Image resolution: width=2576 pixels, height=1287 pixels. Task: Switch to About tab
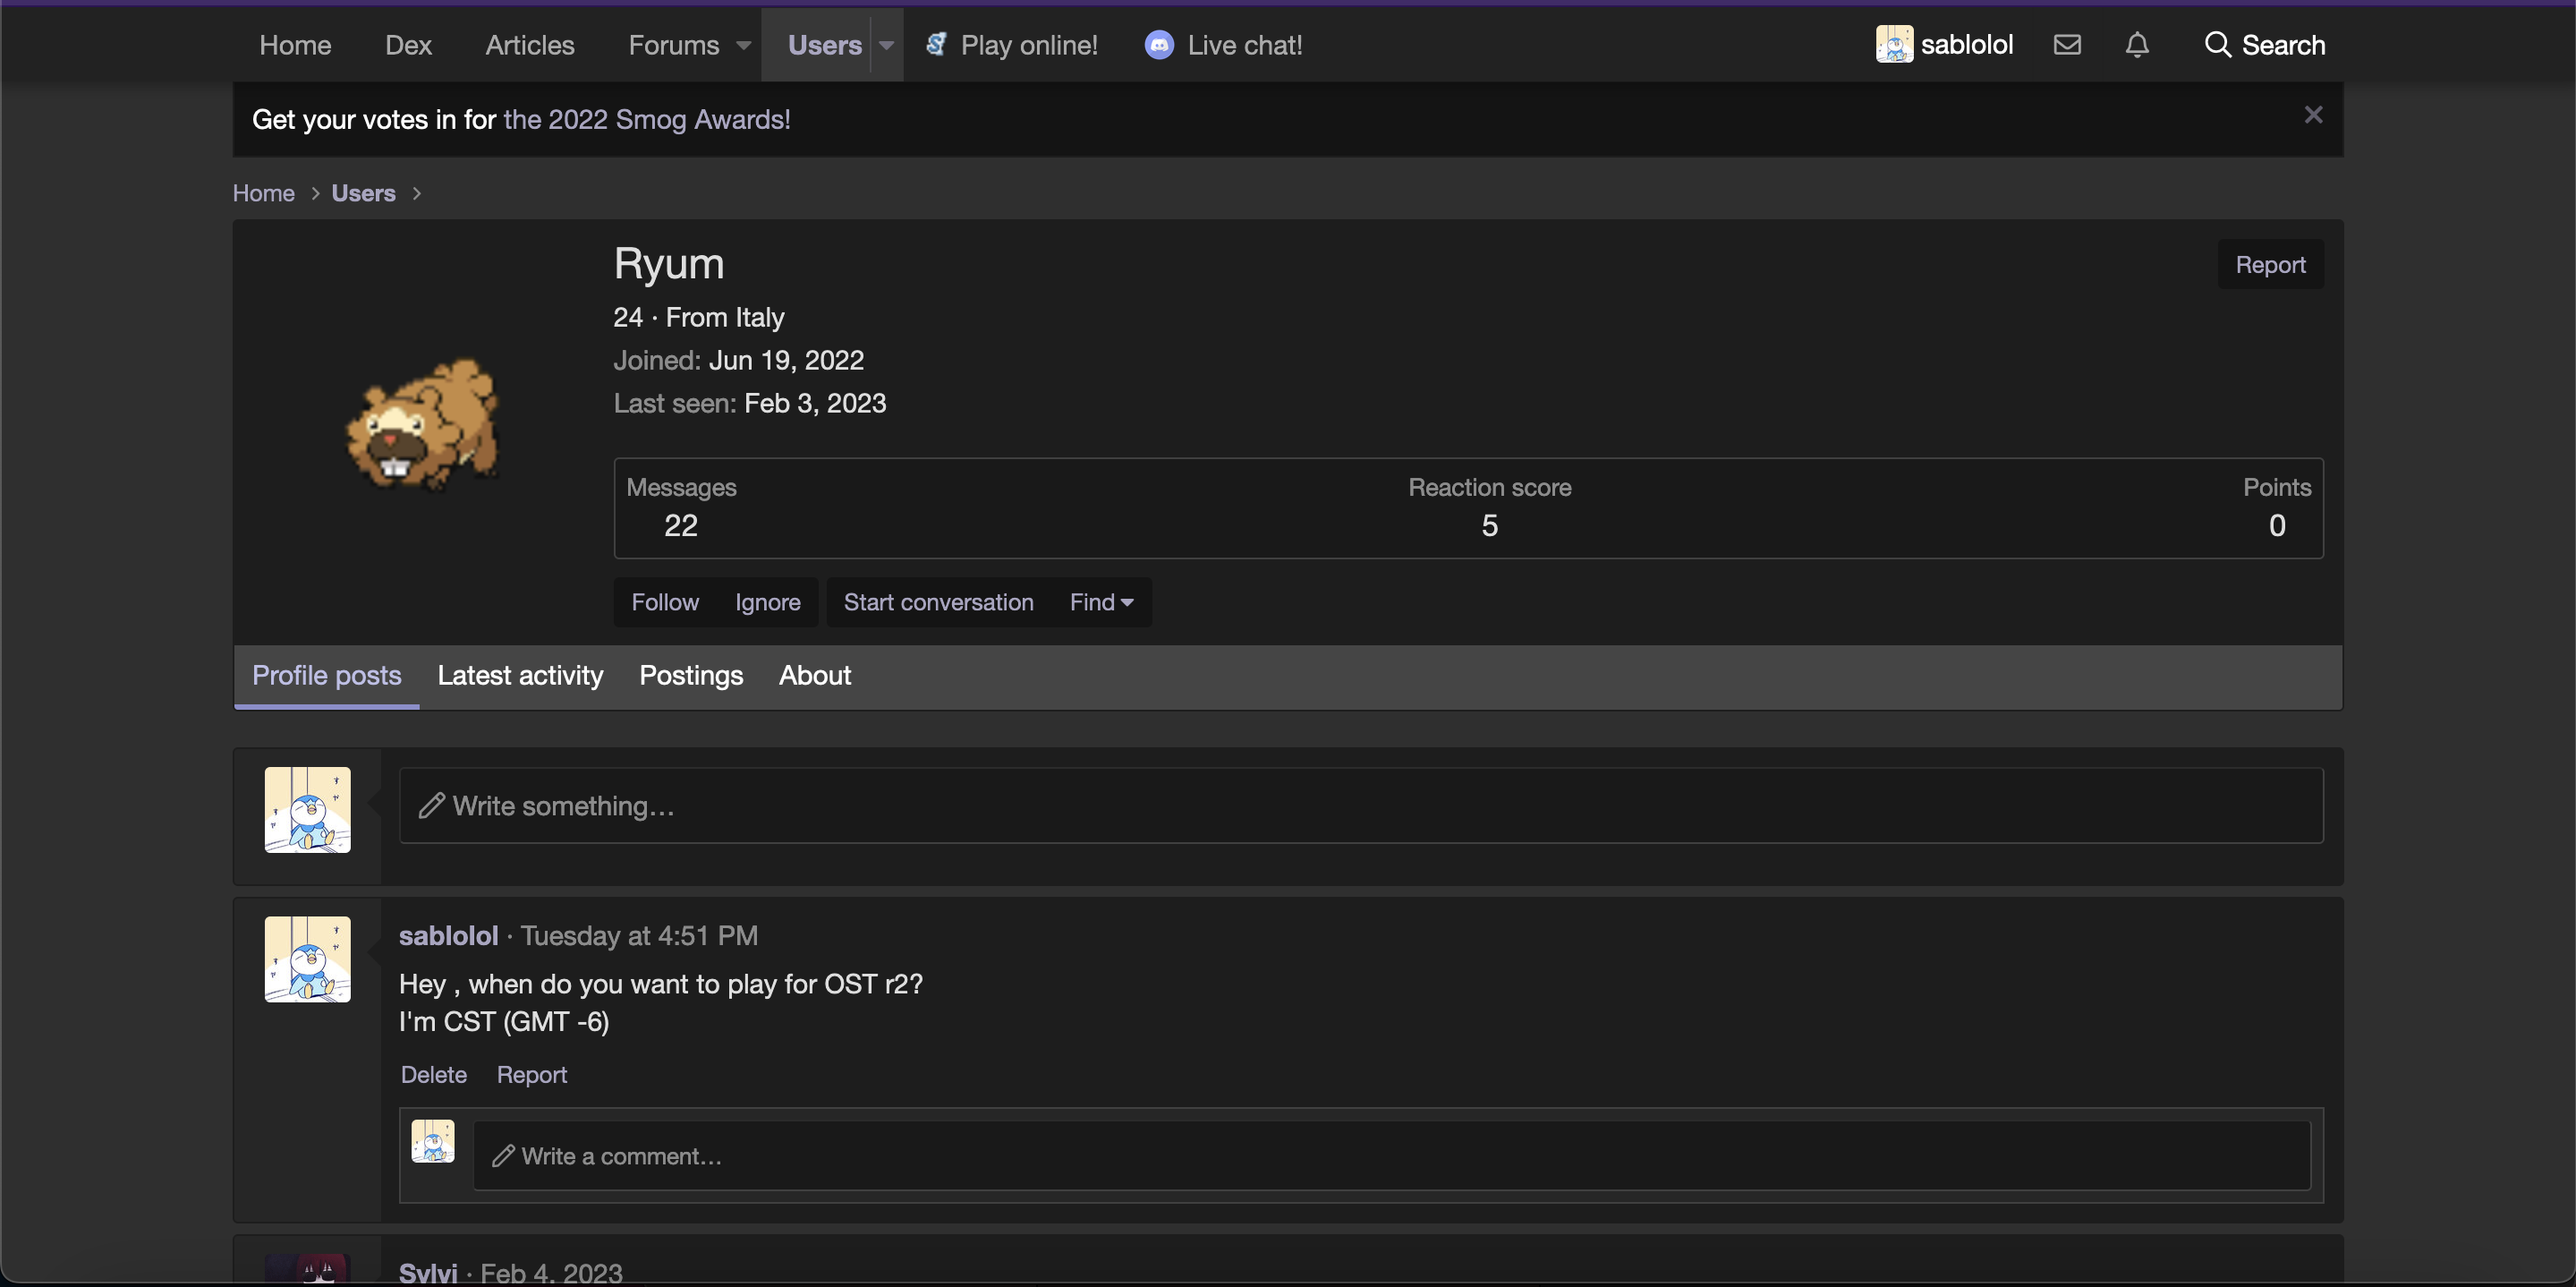(x=815, y=676)
